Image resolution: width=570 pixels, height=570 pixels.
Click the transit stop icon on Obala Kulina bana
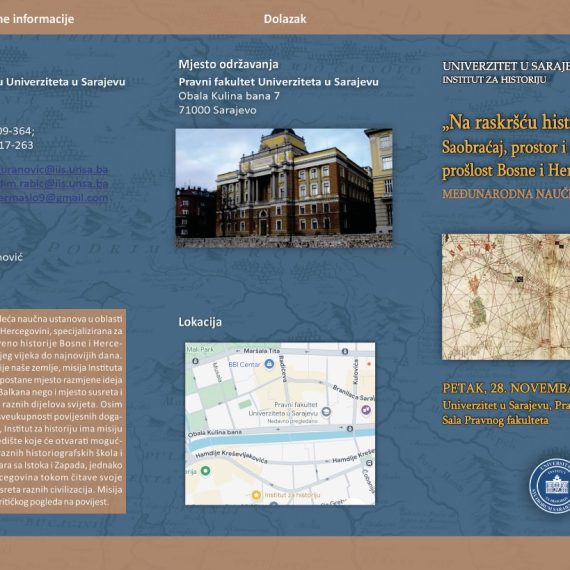[x=350, y=429]
